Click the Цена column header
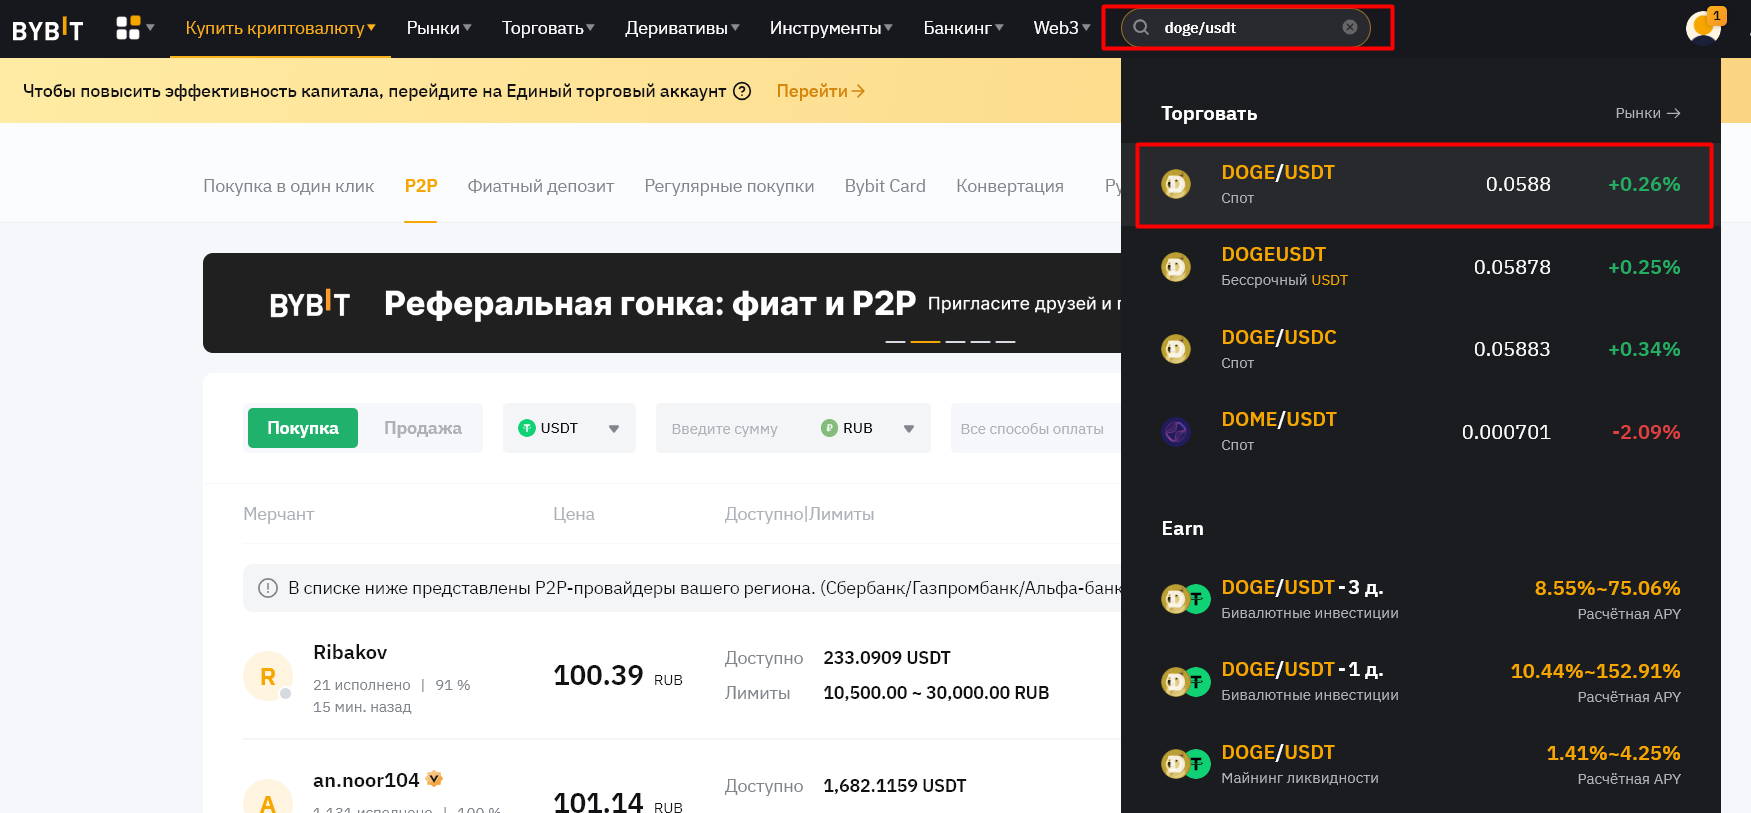The height and width of the screenshot is (813, 1751). coord(574,514)
